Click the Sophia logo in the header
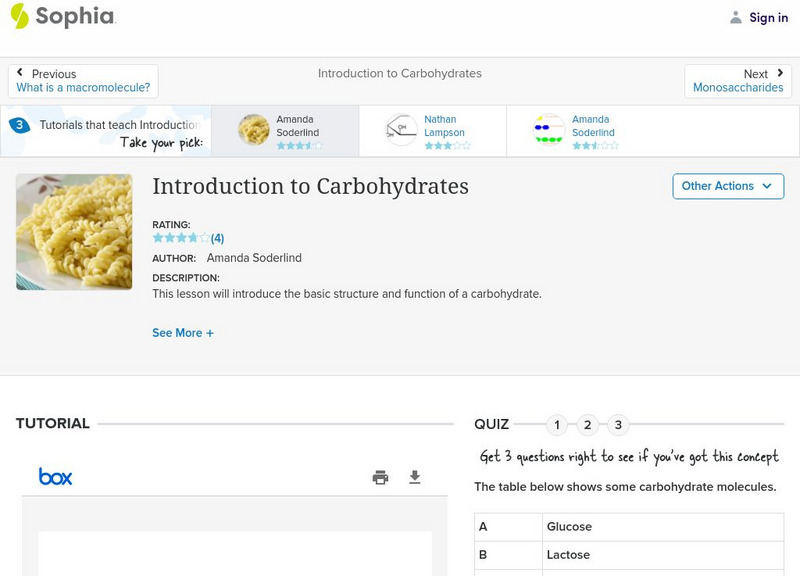 point(62,17)
